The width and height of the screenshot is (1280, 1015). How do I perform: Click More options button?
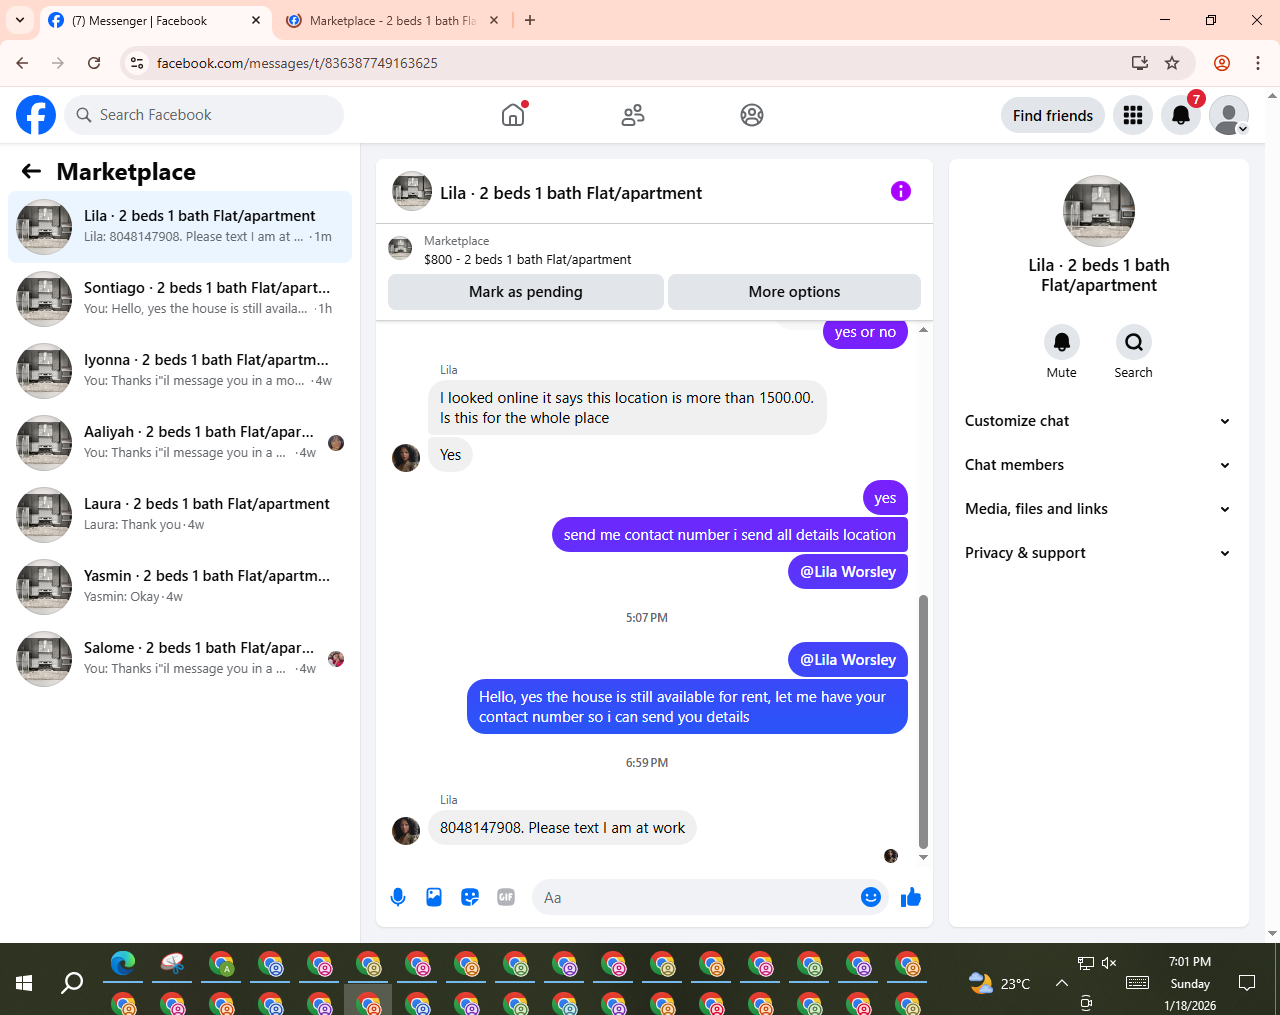(x=794, y=292)
